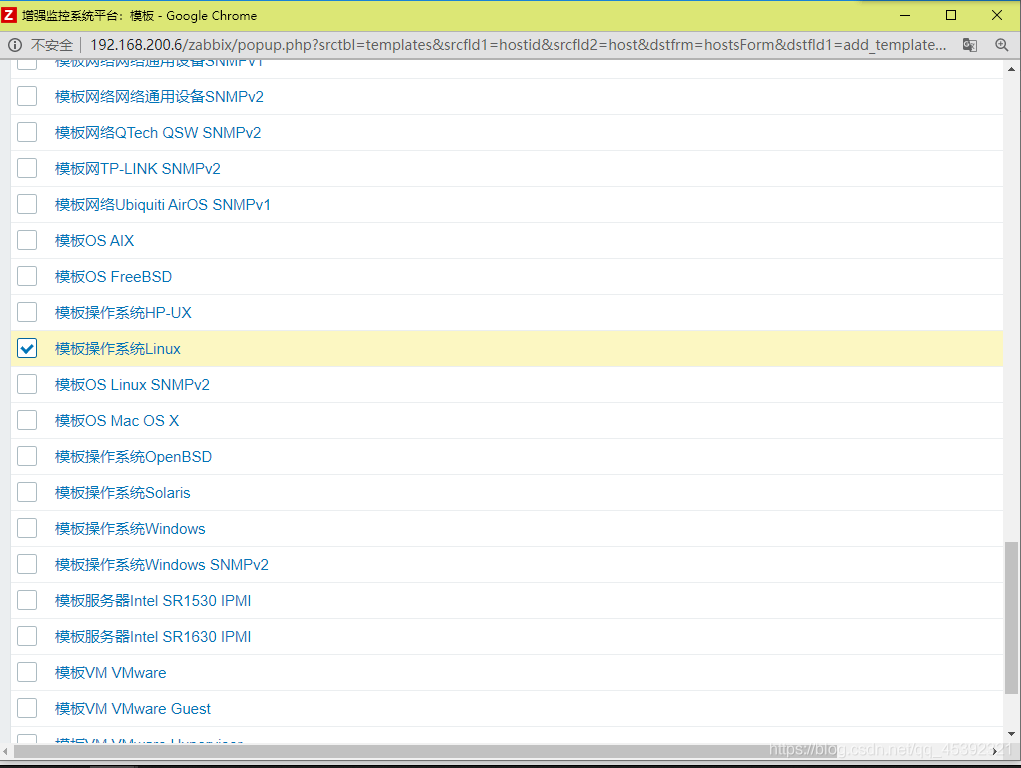
Task: Select the 模板OS AIX template link
Action: [x=94, y=240]
